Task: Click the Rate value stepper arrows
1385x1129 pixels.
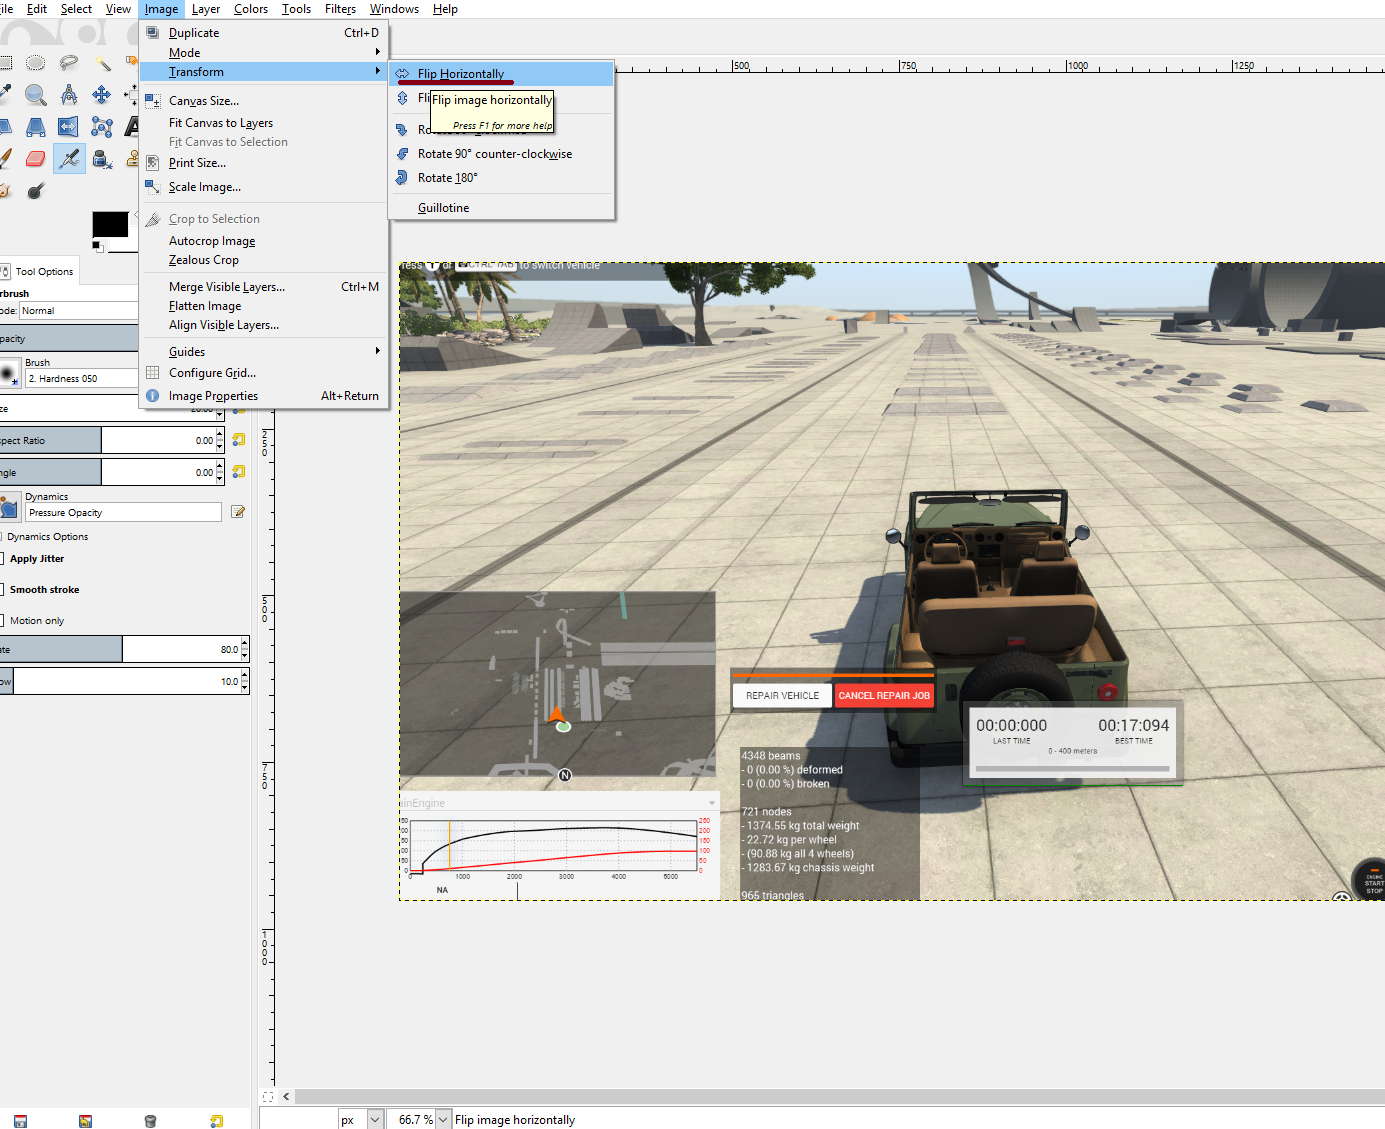Action: 244,650
